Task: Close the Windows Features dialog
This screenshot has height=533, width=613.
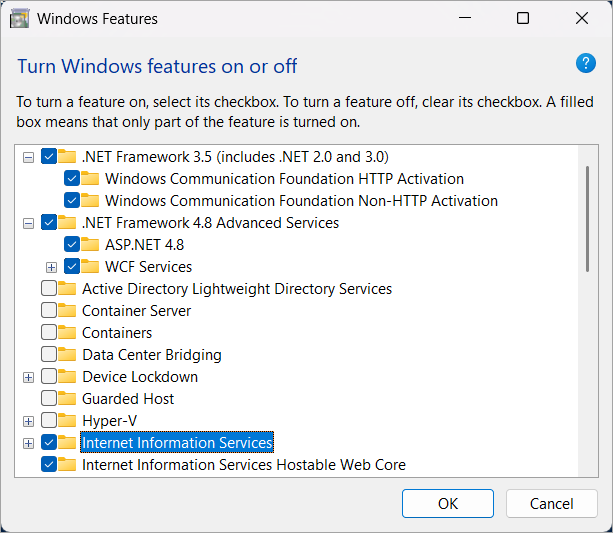Action: 582,18
